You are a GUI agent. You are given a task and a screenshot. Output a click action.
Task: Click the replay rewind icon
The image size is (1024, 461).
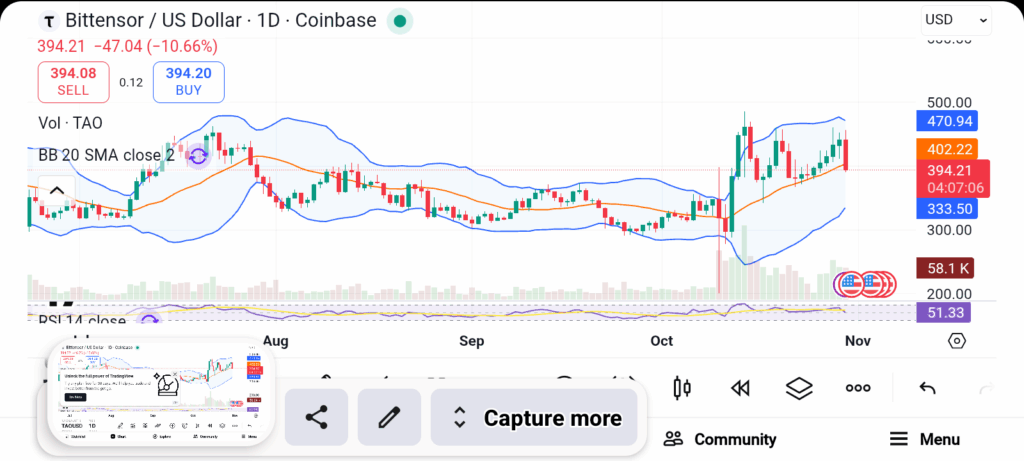(740, 388)
